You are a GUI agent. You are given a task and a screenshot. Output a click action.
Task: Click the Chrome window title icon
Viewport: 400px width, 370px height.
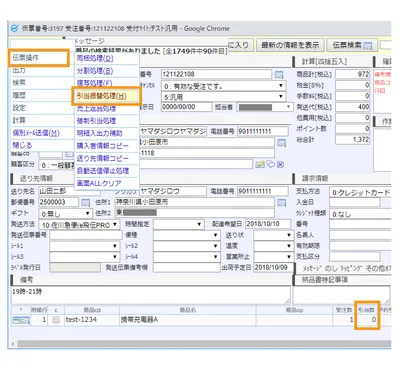(x=14, y=28)
